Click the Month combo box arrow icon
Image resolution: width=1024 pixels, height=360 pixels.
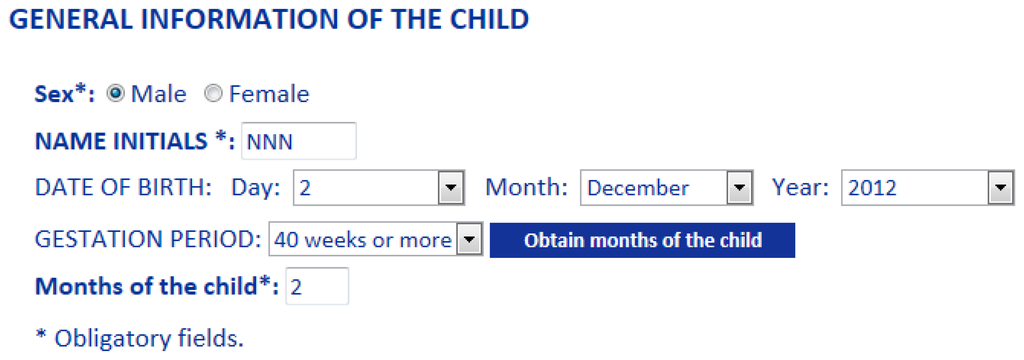point(739,188)
